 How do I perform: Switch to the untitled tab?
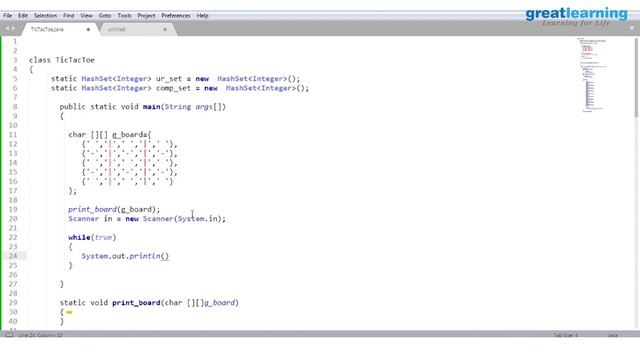137,29
